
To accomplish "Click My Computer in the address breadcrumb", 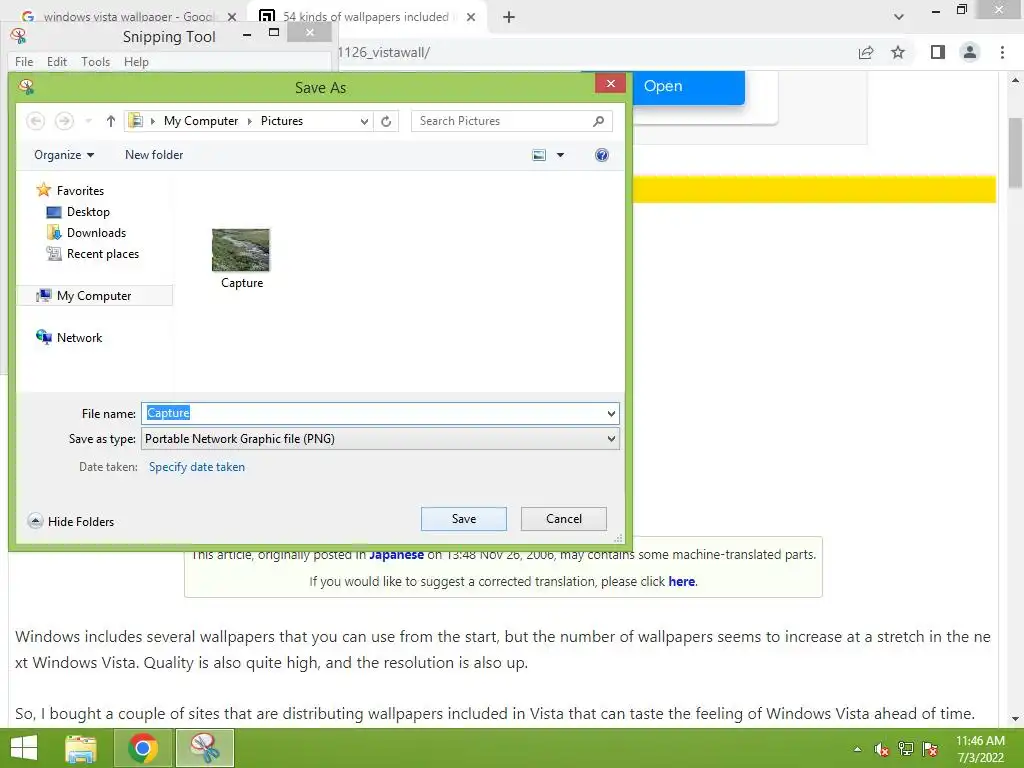I will point(201,121).
